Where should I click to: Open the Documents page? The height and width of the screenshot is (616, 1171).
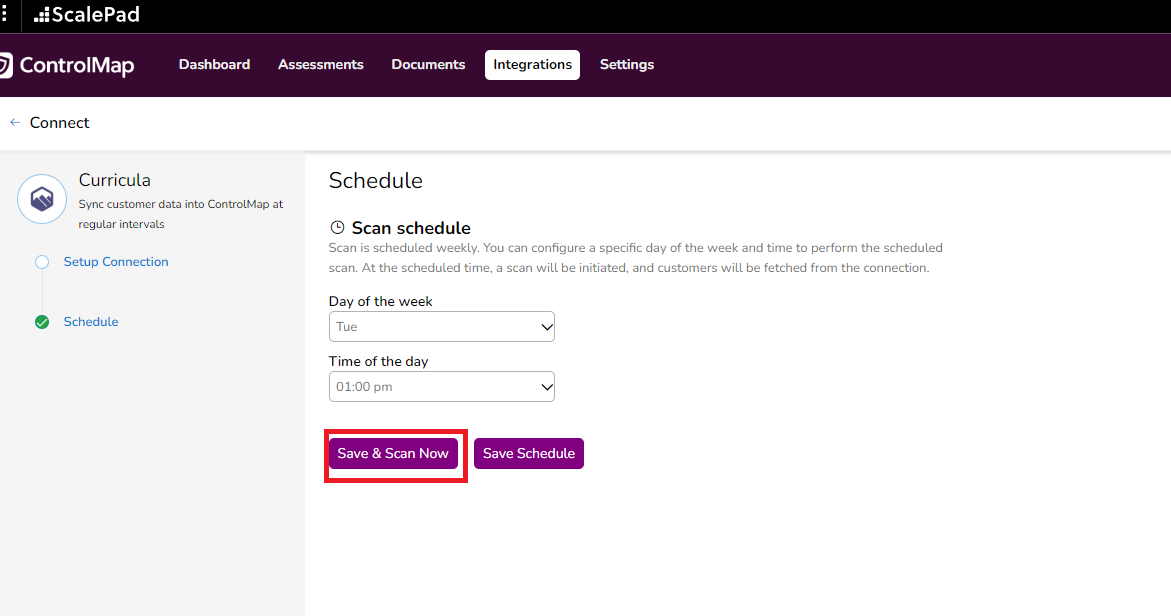point(427,64)
